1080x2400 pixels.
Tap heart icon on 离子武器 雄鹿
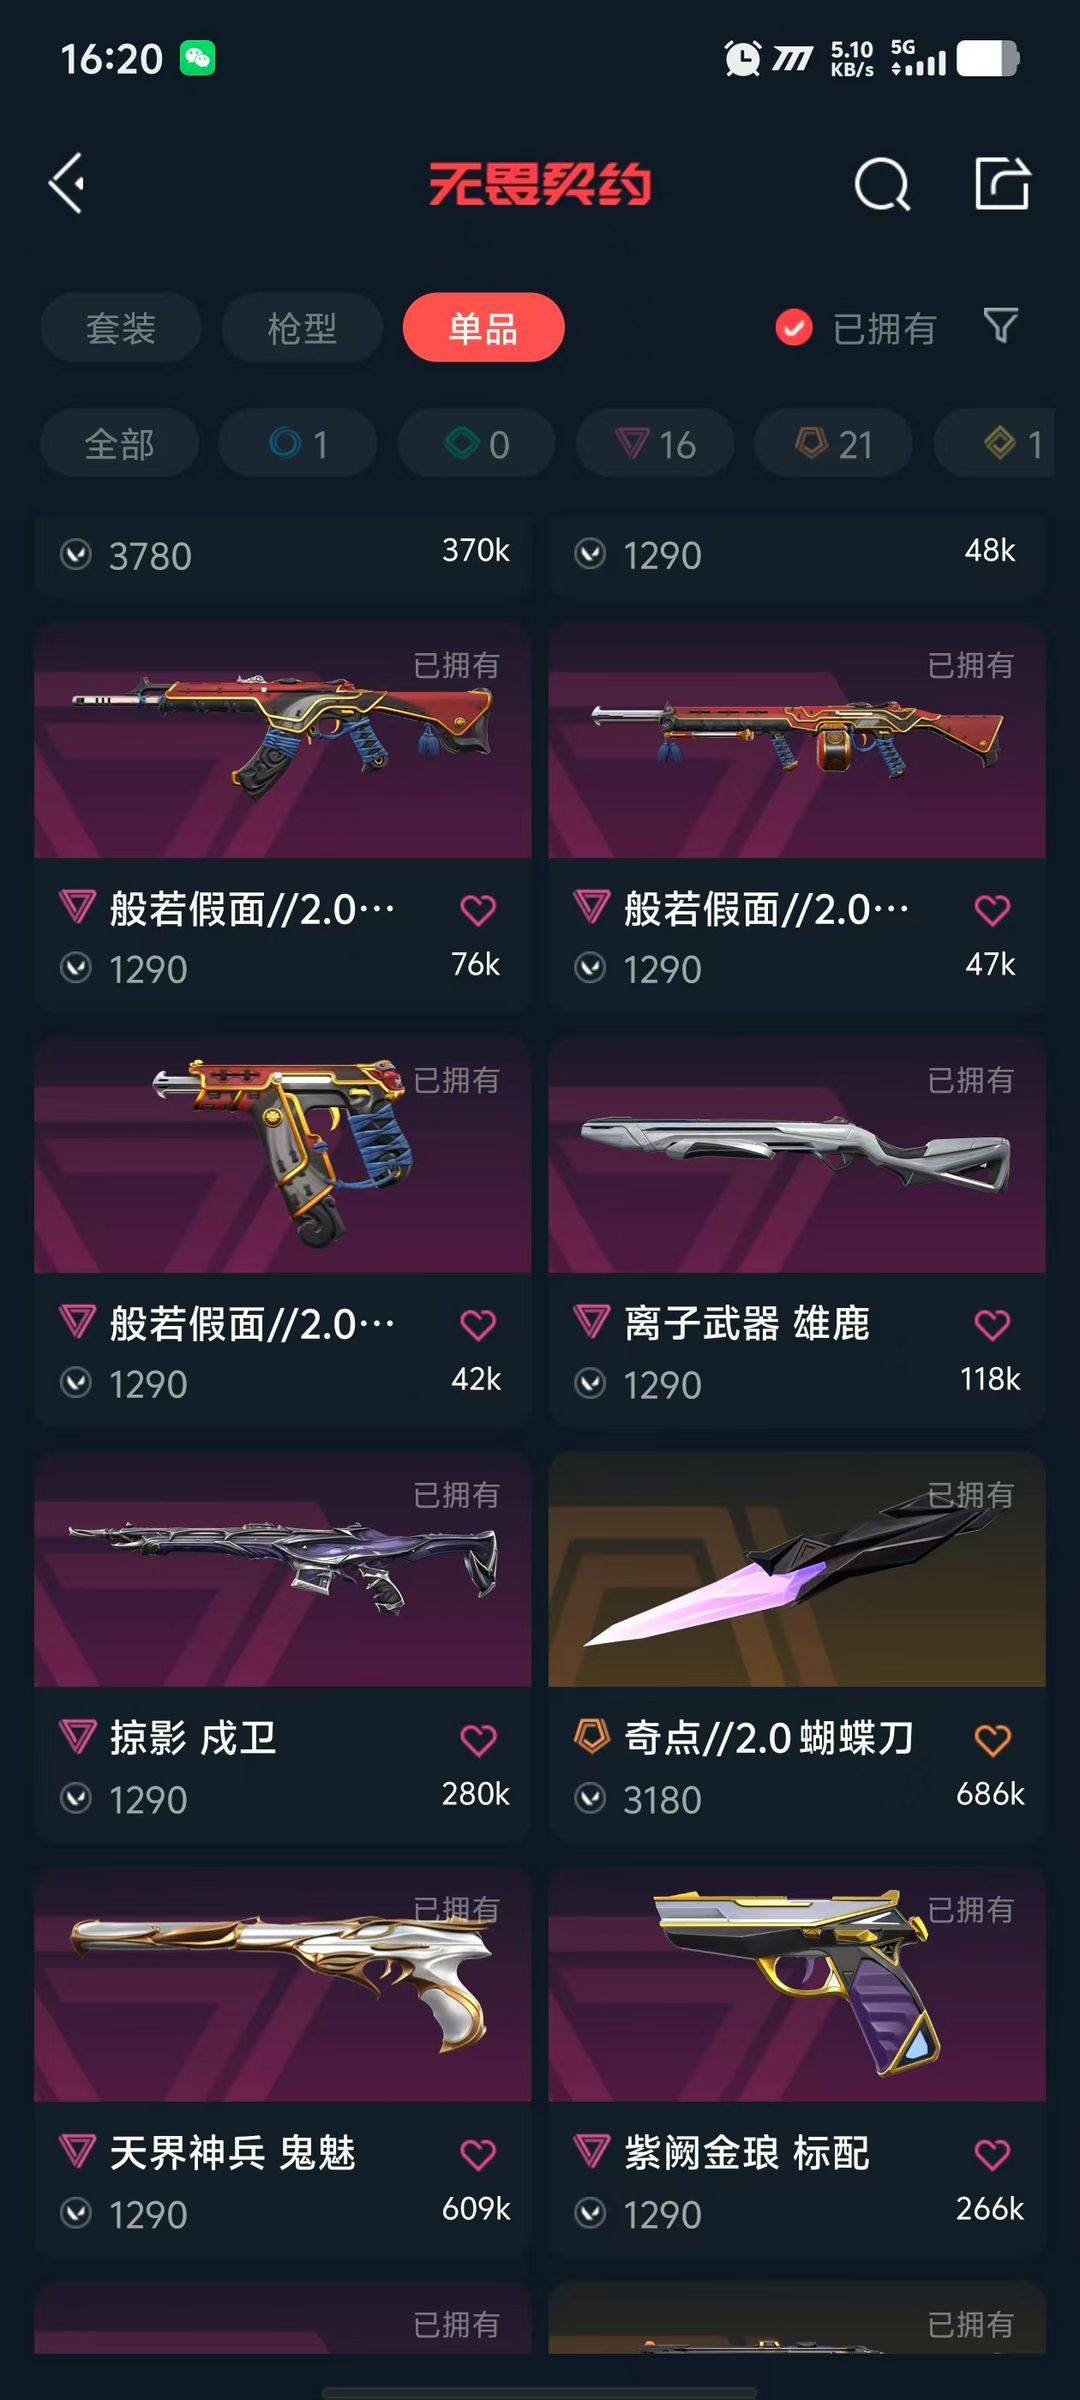click(x=992, y=1325)
